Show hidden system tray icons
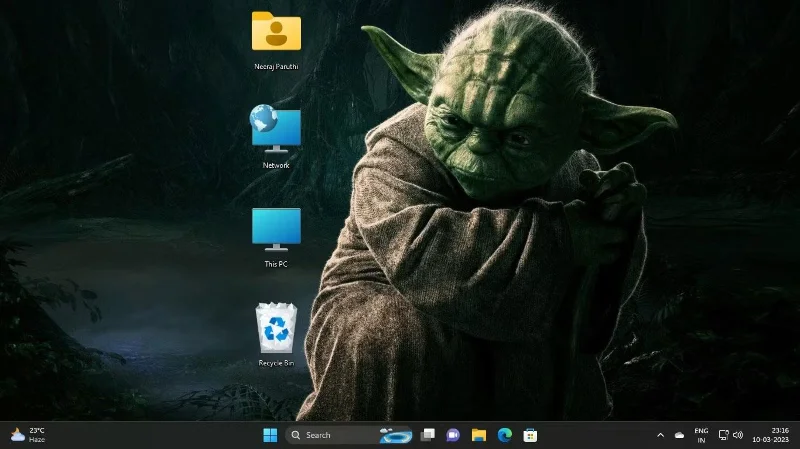Image resolution: width=800 pixels, height=449 pixels. 661,435
